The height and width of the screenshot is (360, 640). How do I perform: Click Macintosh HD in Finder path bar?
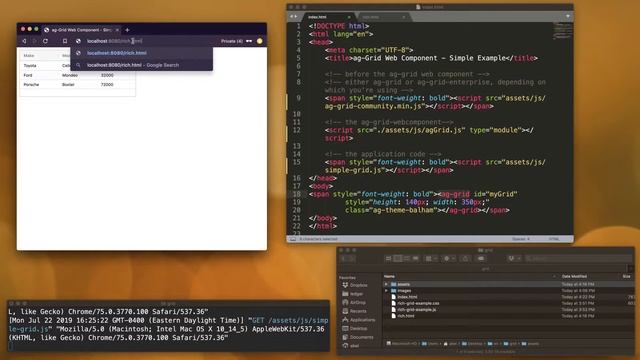pos(402,344)
